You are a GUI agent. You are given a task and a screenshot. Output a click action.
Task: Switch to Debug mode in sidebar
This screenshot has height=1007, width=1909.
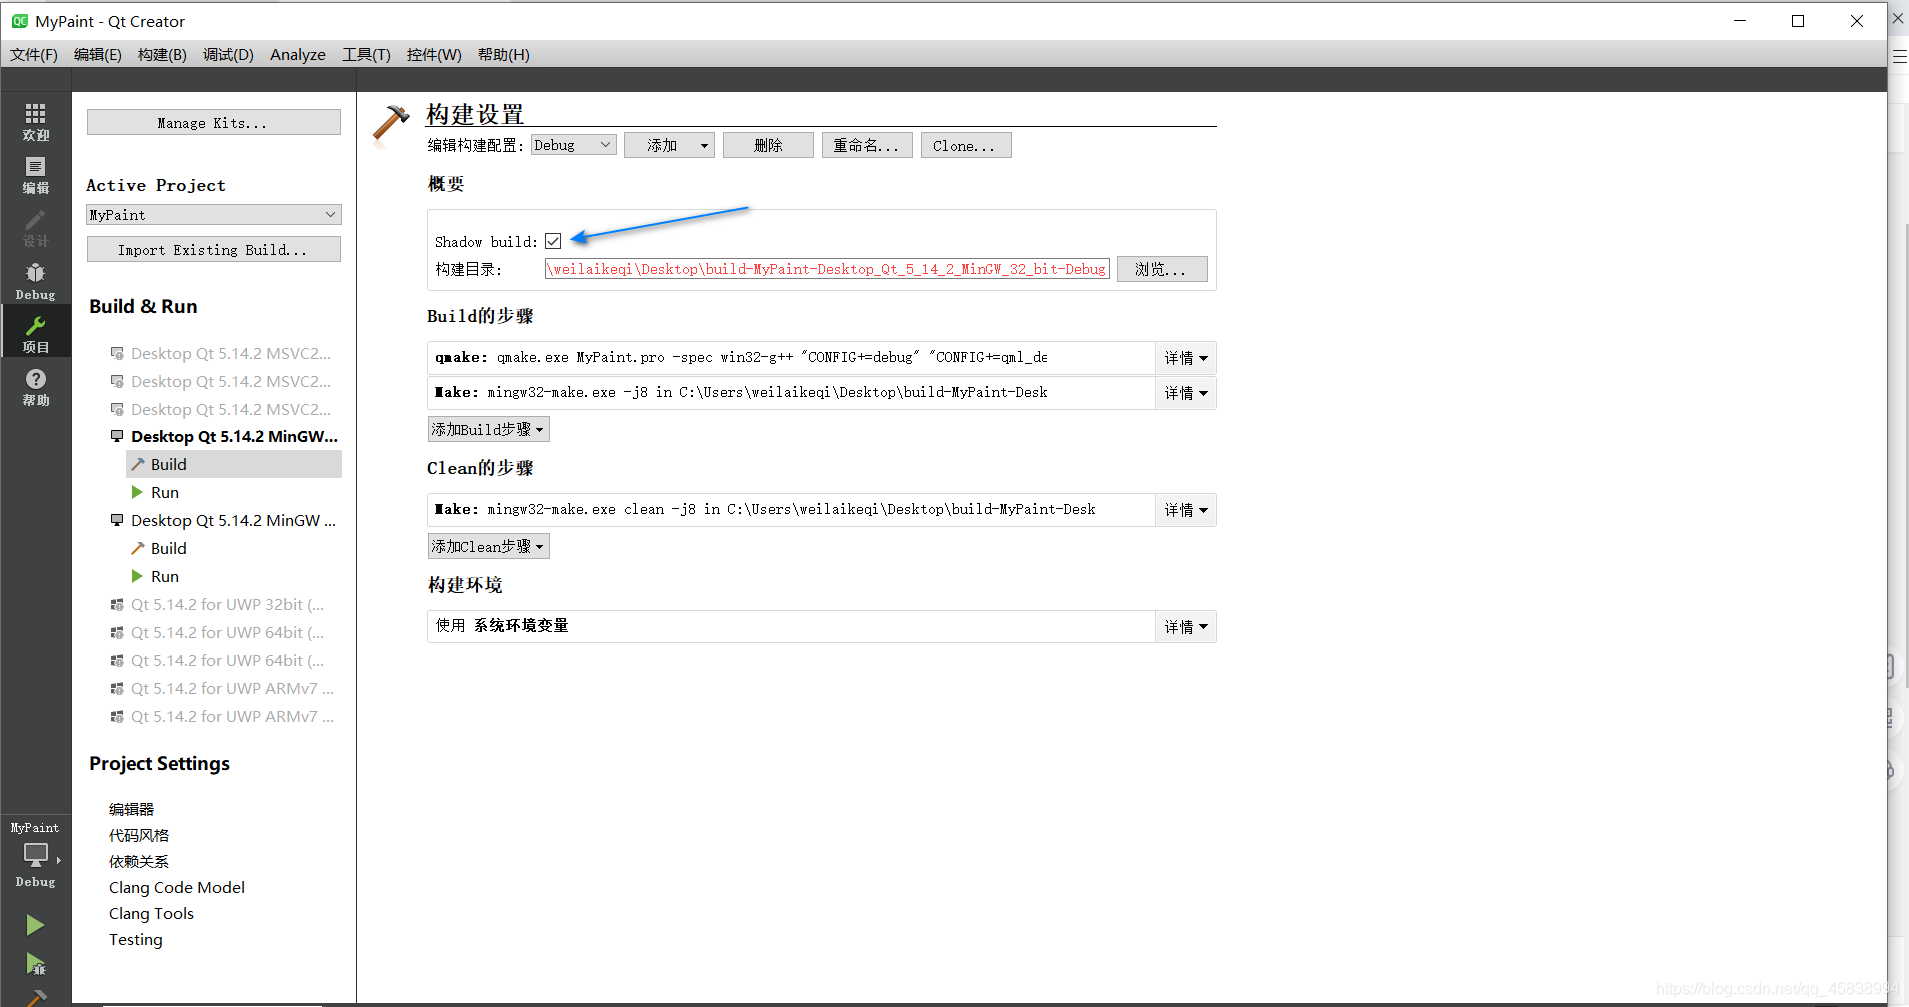(x=35, y=281)
